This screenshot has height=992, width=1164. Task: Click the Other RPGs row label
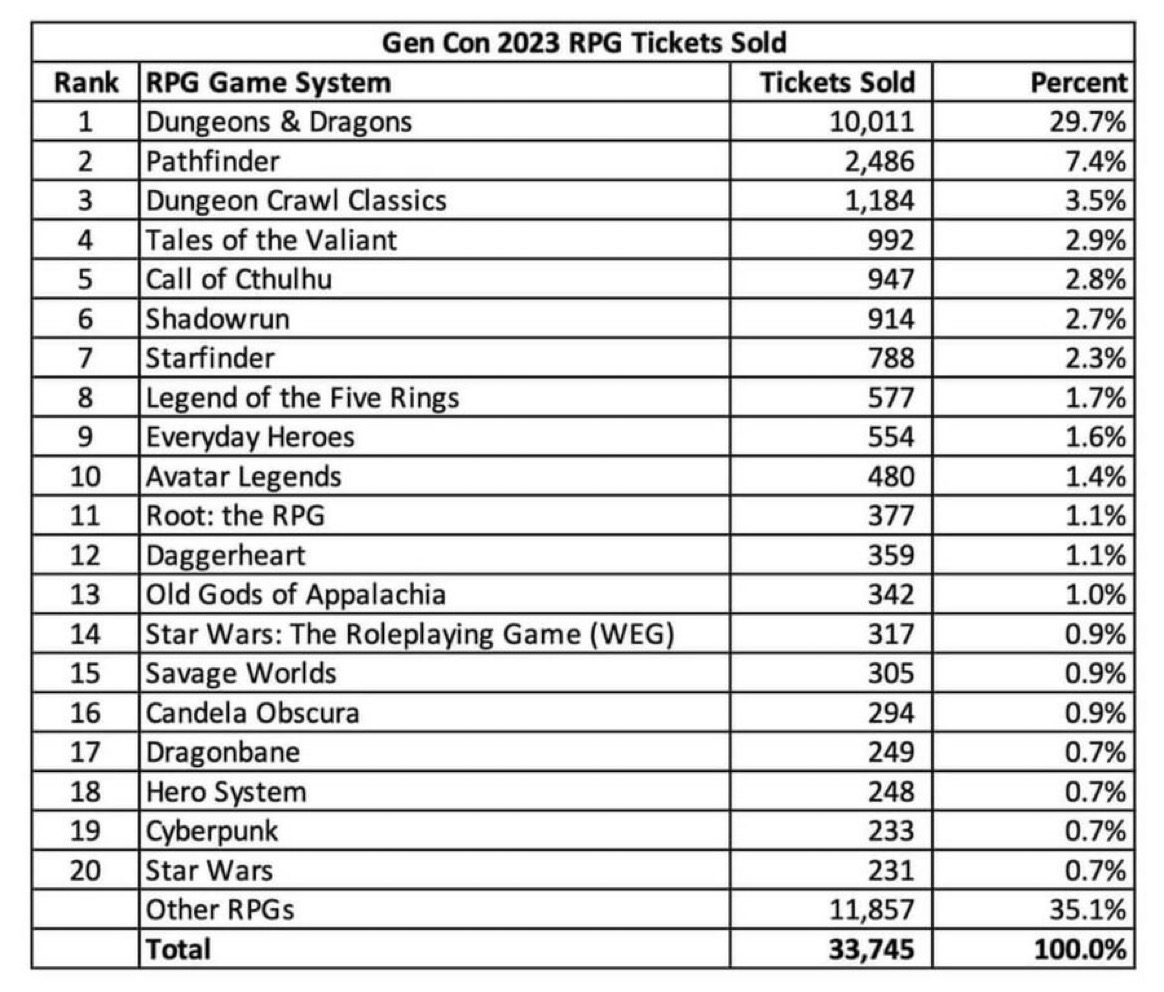pyautogui.click(x=220, y=910)
